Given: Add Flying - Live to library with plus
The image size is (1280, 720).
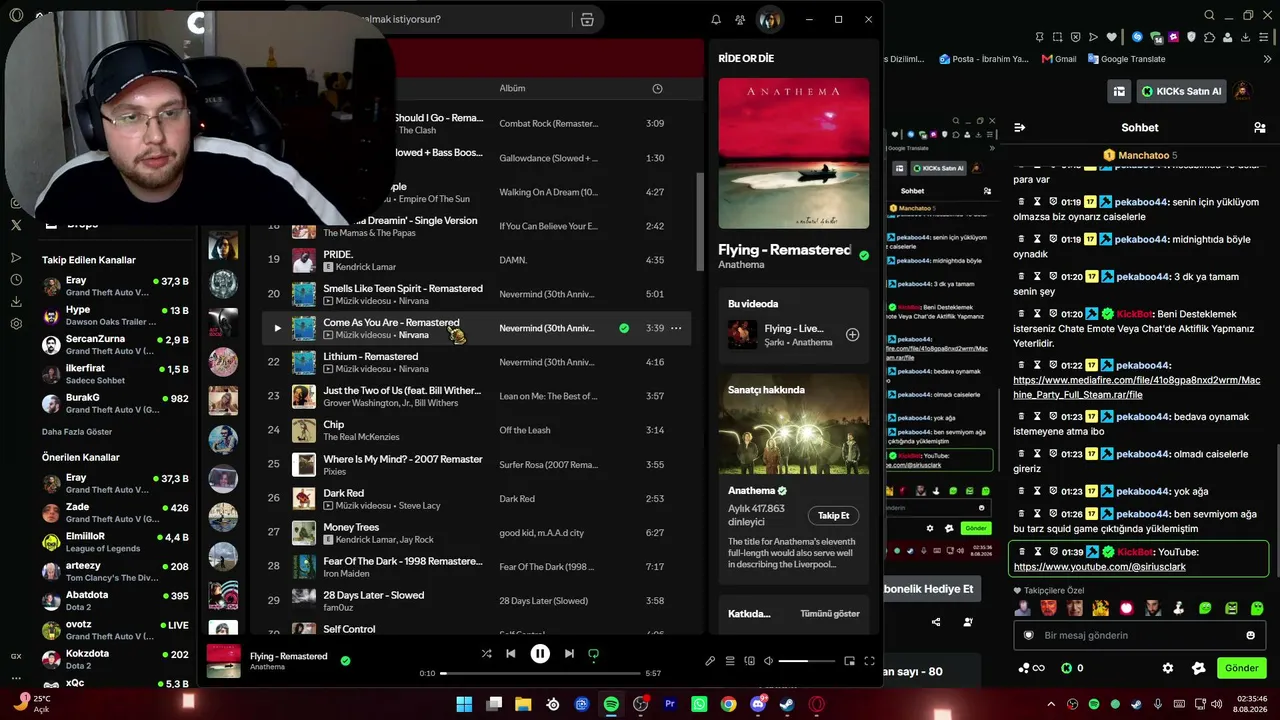Looking at the screenshot, I should [x=852, y=335].
